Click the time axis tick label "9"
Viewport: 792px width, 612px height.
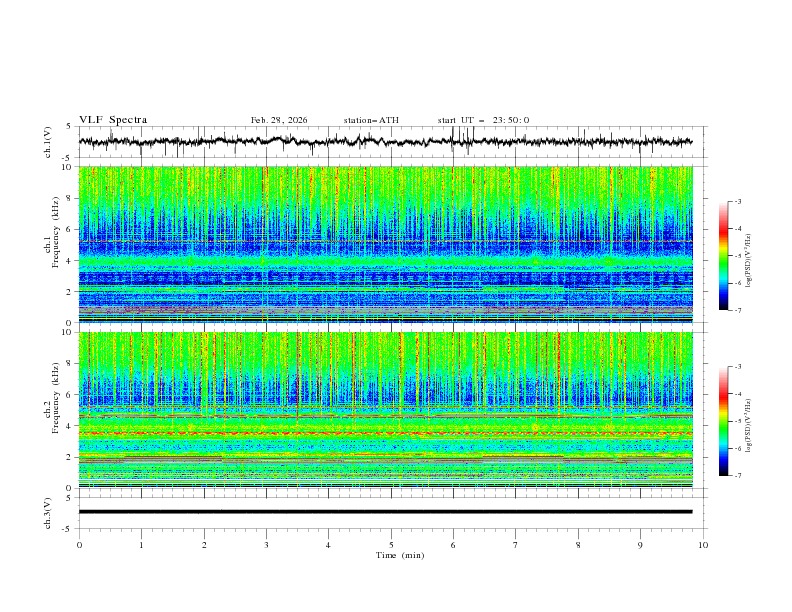640,545
